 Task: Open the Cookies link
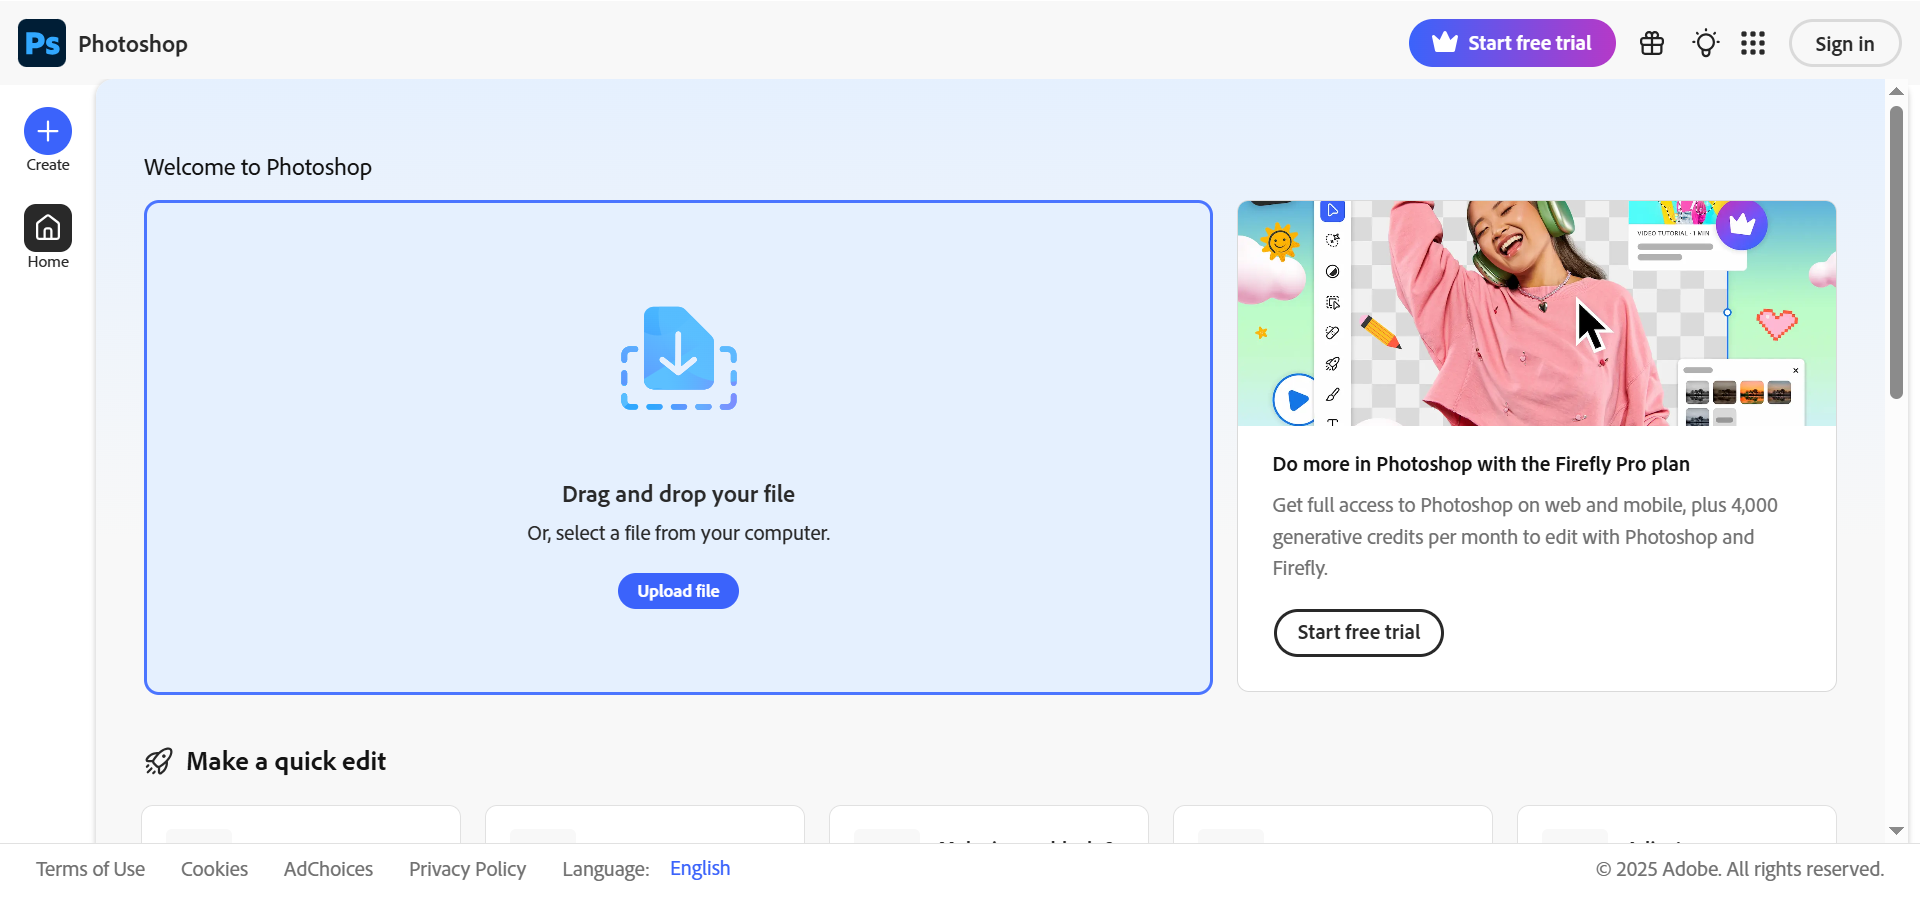point(215,869)
